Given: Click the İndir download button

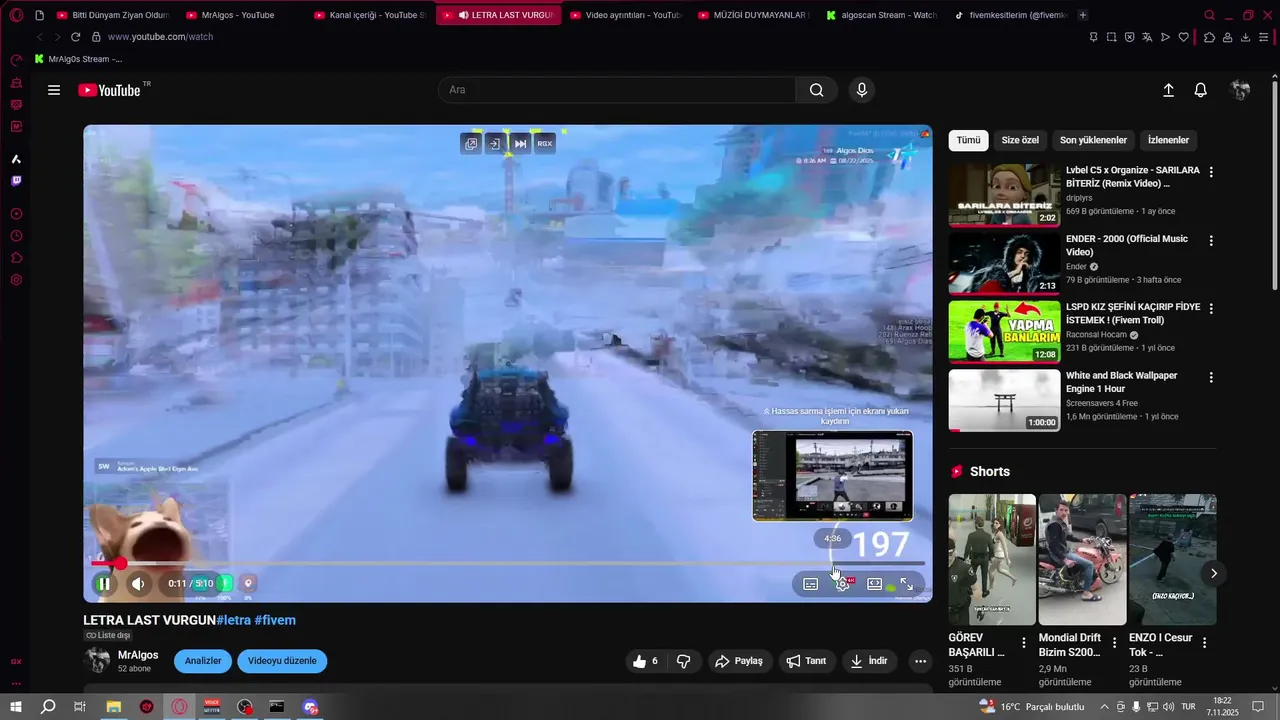Looking at the screenshot, I should 869,661.
